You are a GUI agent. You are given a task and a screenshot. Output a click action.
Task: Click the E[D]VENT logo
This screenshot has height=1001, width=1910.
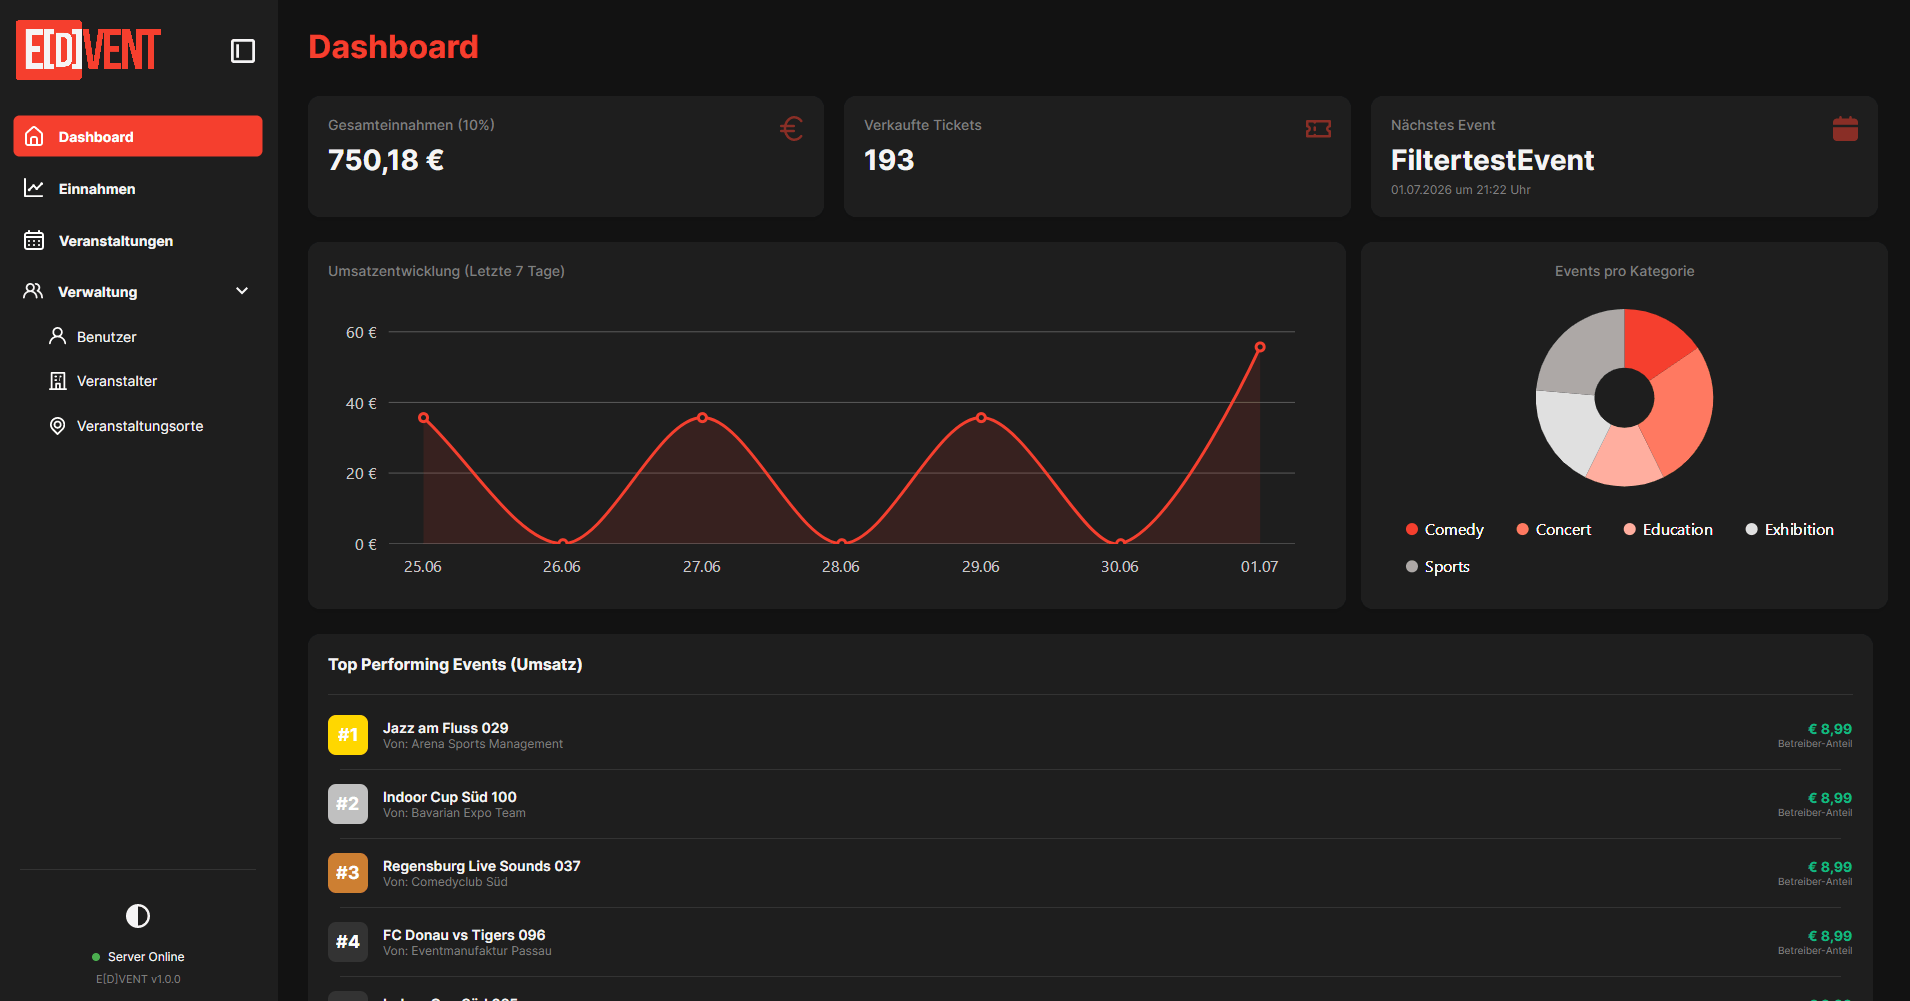click(89, 50)
